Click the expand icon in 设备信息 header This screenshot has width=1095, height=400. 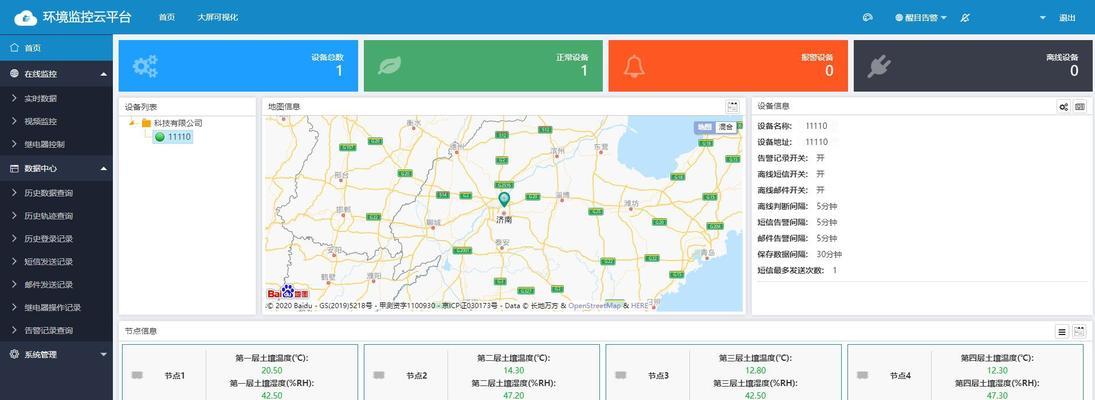pos(1080,107)
